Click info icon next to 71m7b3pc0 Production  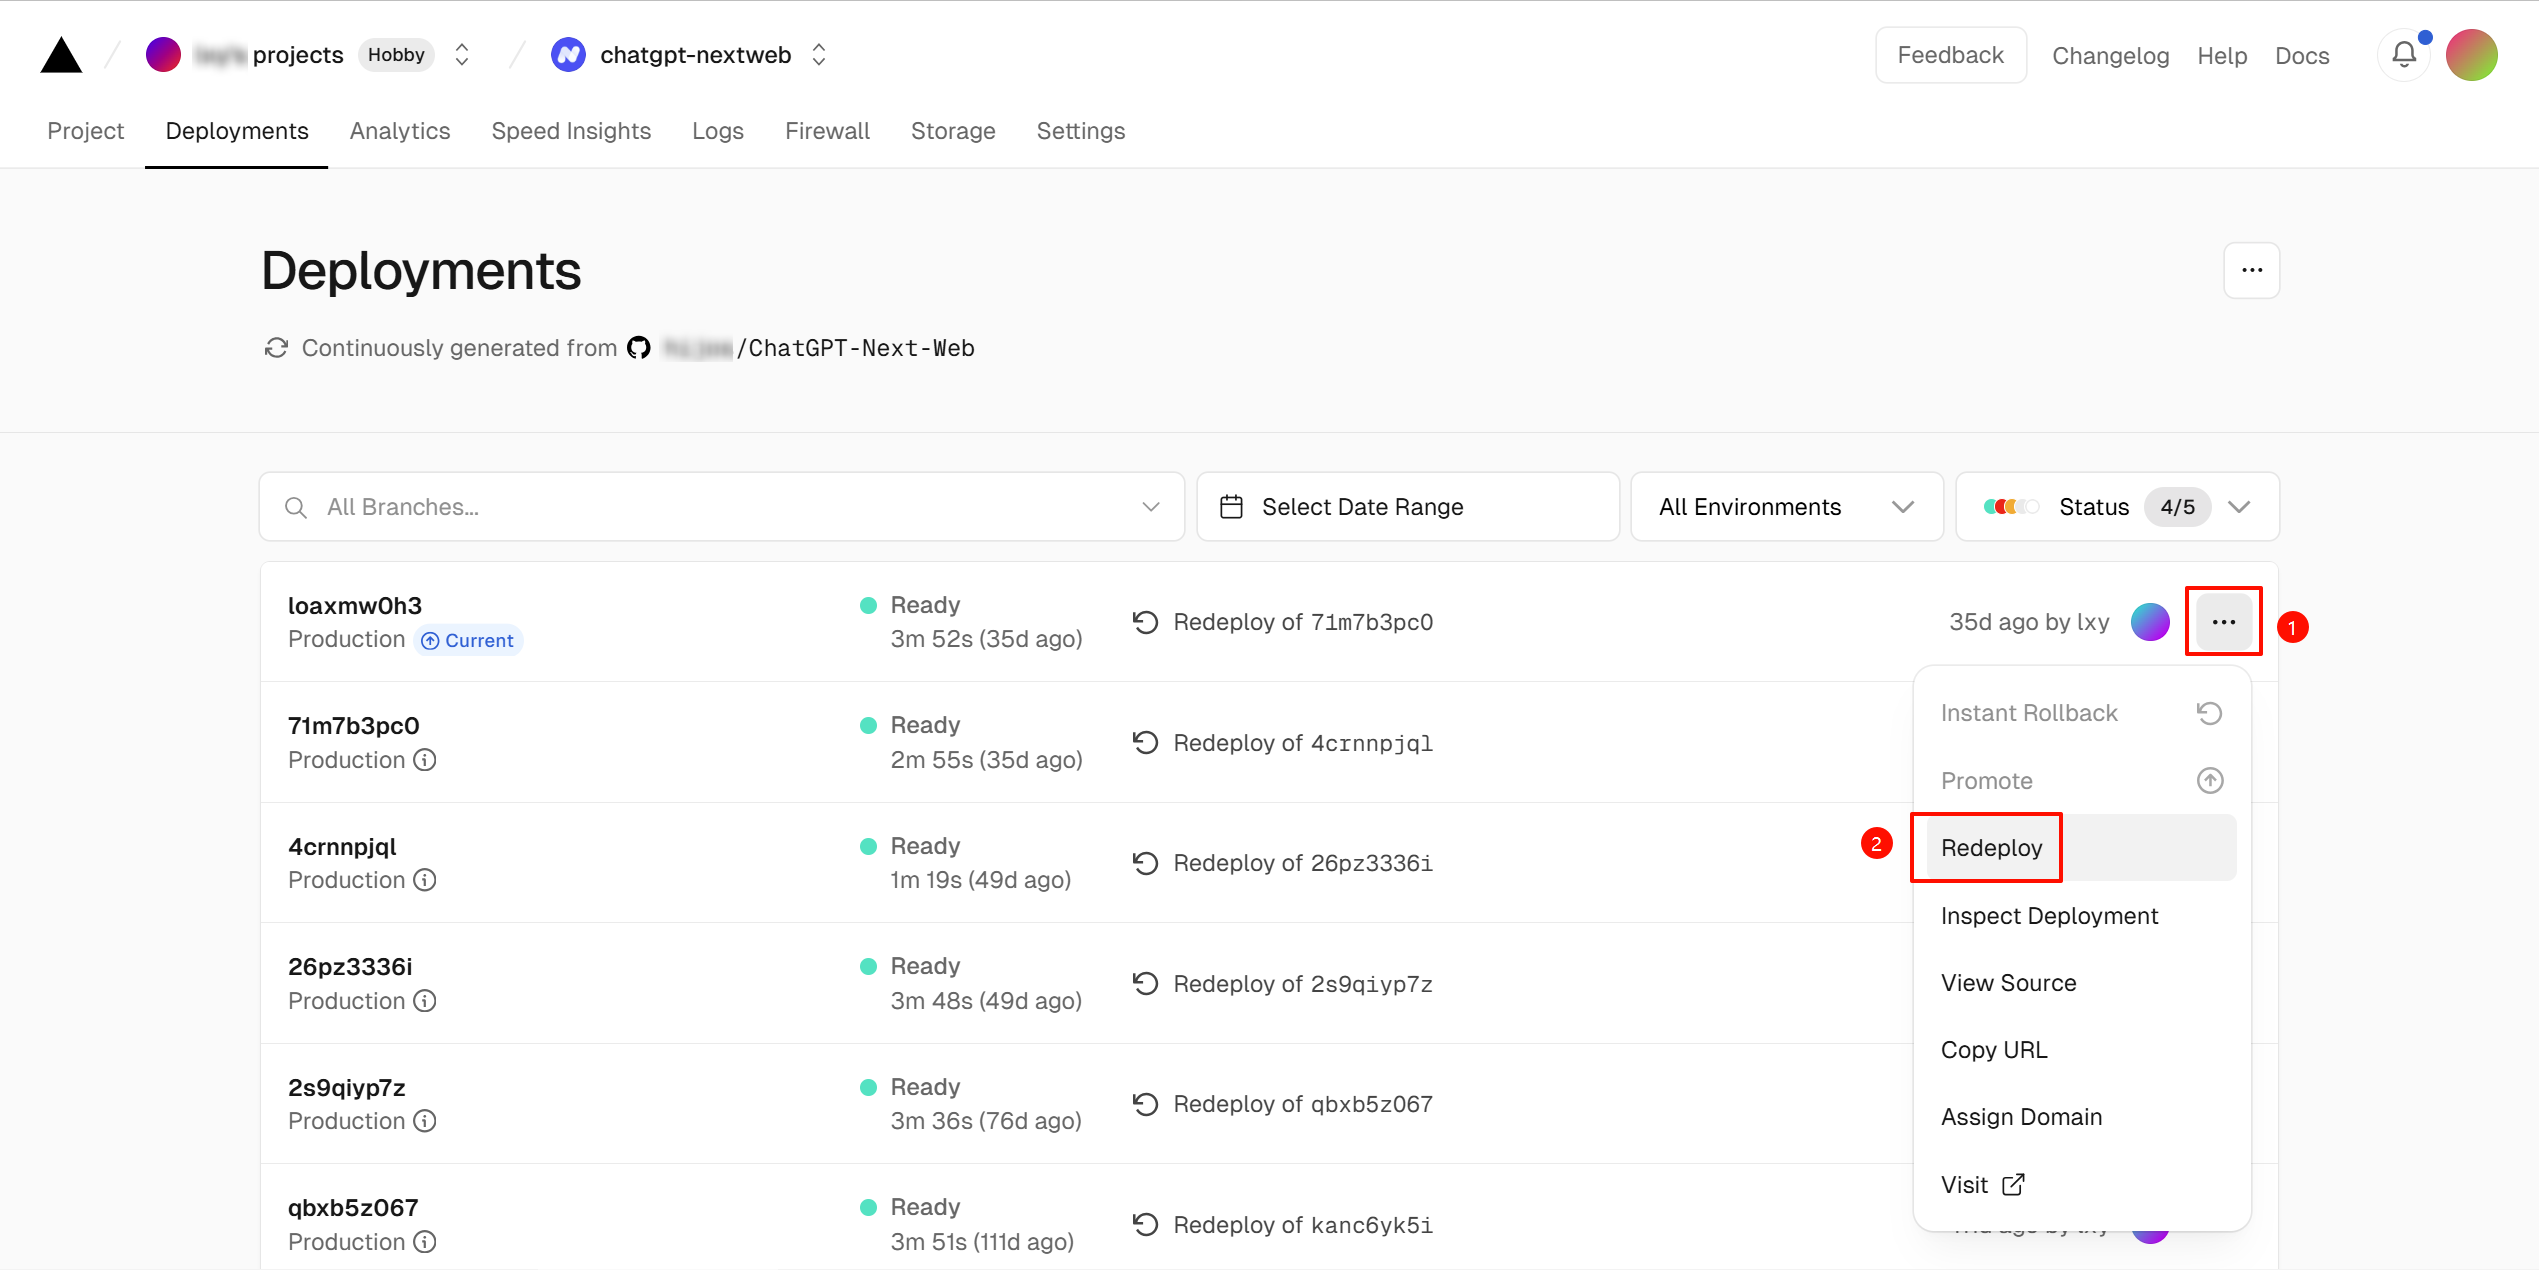pyautogui.click(x=425, y=760)
